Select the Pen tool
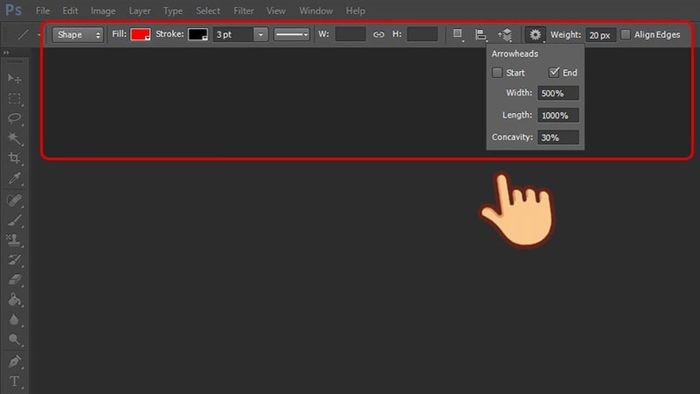The height and width of the screenshot is (394, 700). pyautogui.click(x=14, y=361)
